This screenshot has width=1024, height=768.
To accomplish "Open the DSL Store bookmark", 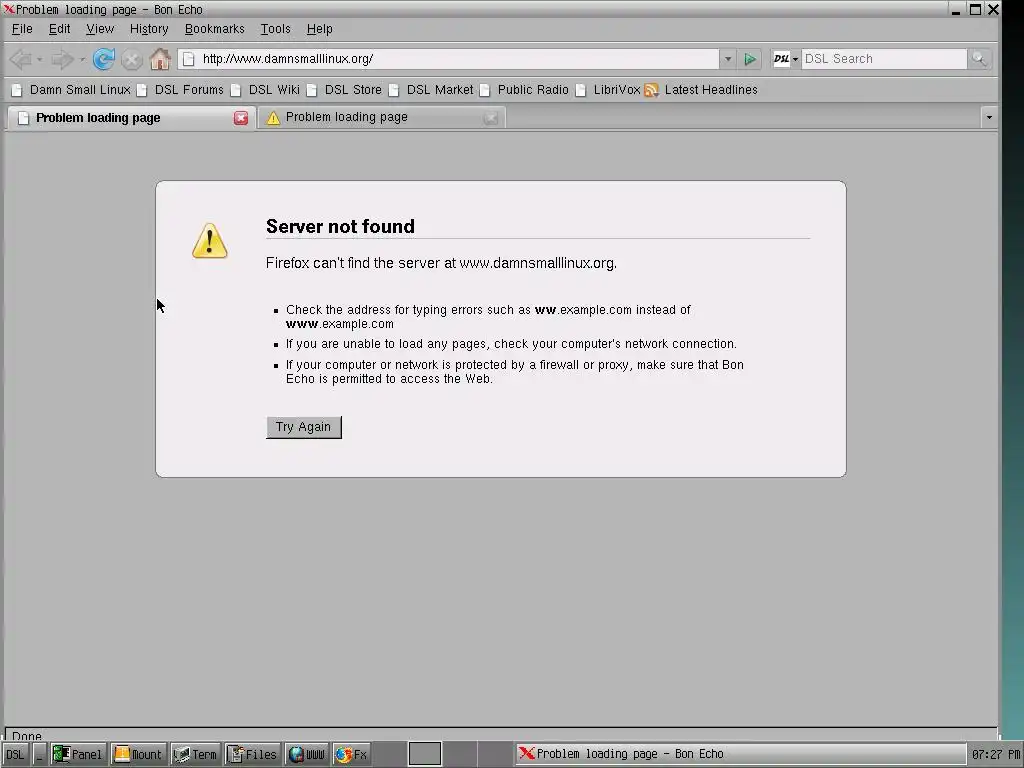I will 344,89.
